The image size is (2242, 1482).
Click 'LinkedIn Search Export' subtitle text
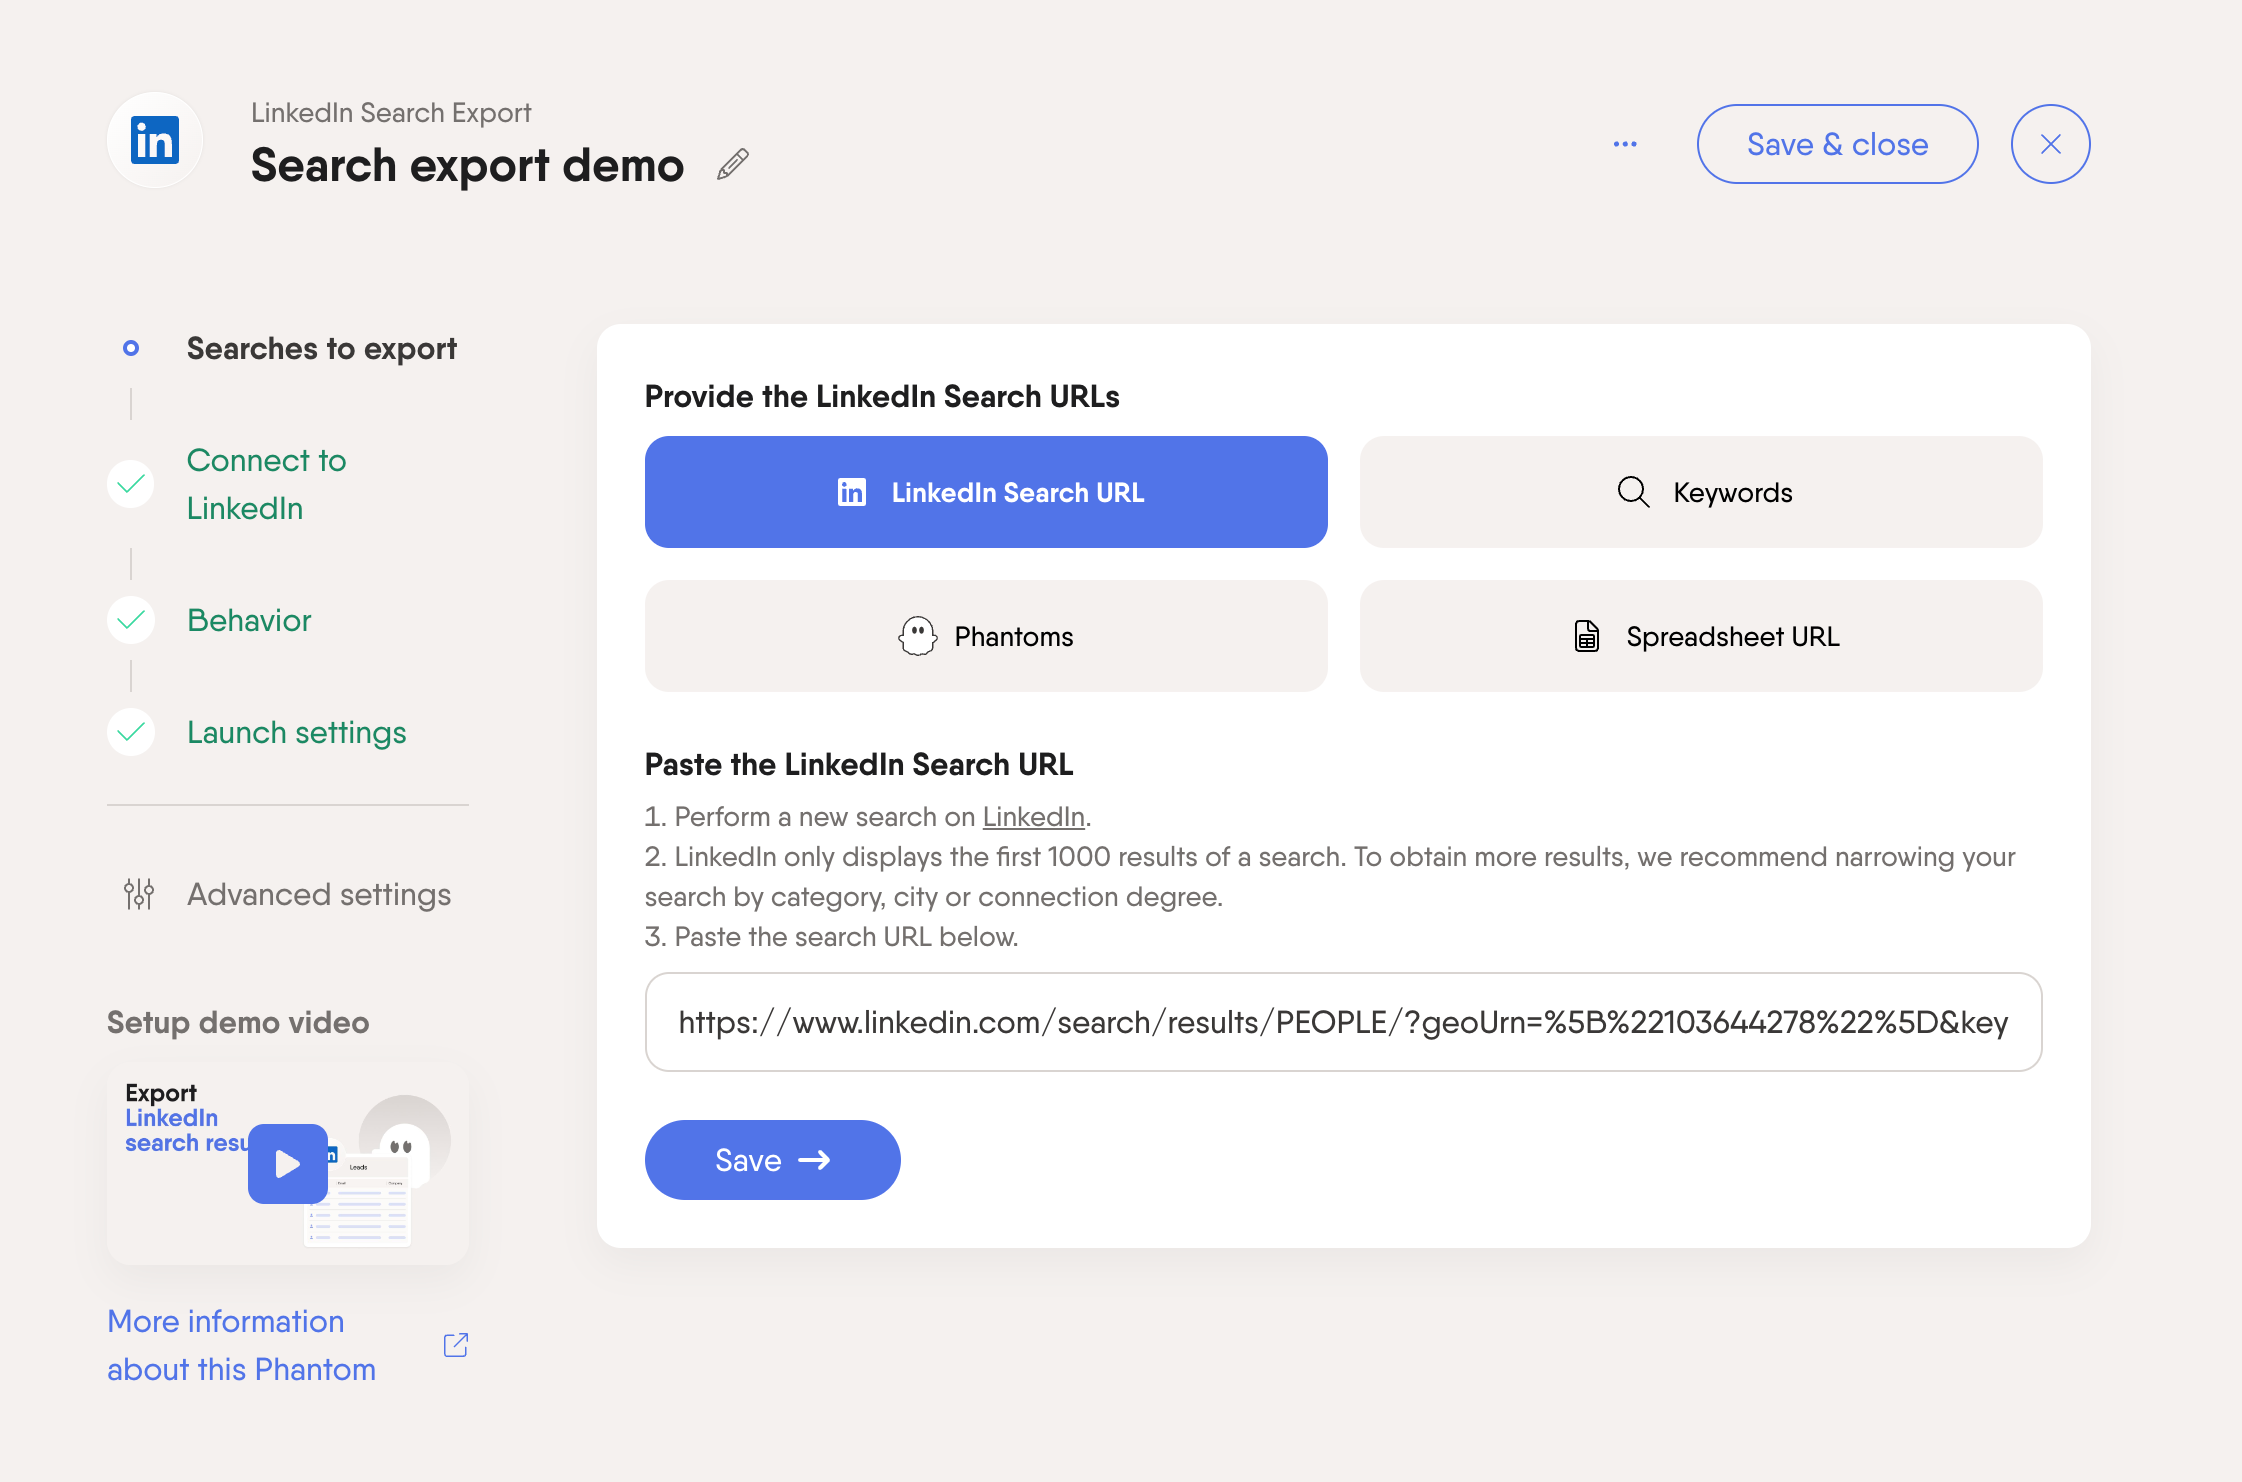coord(391,113)
